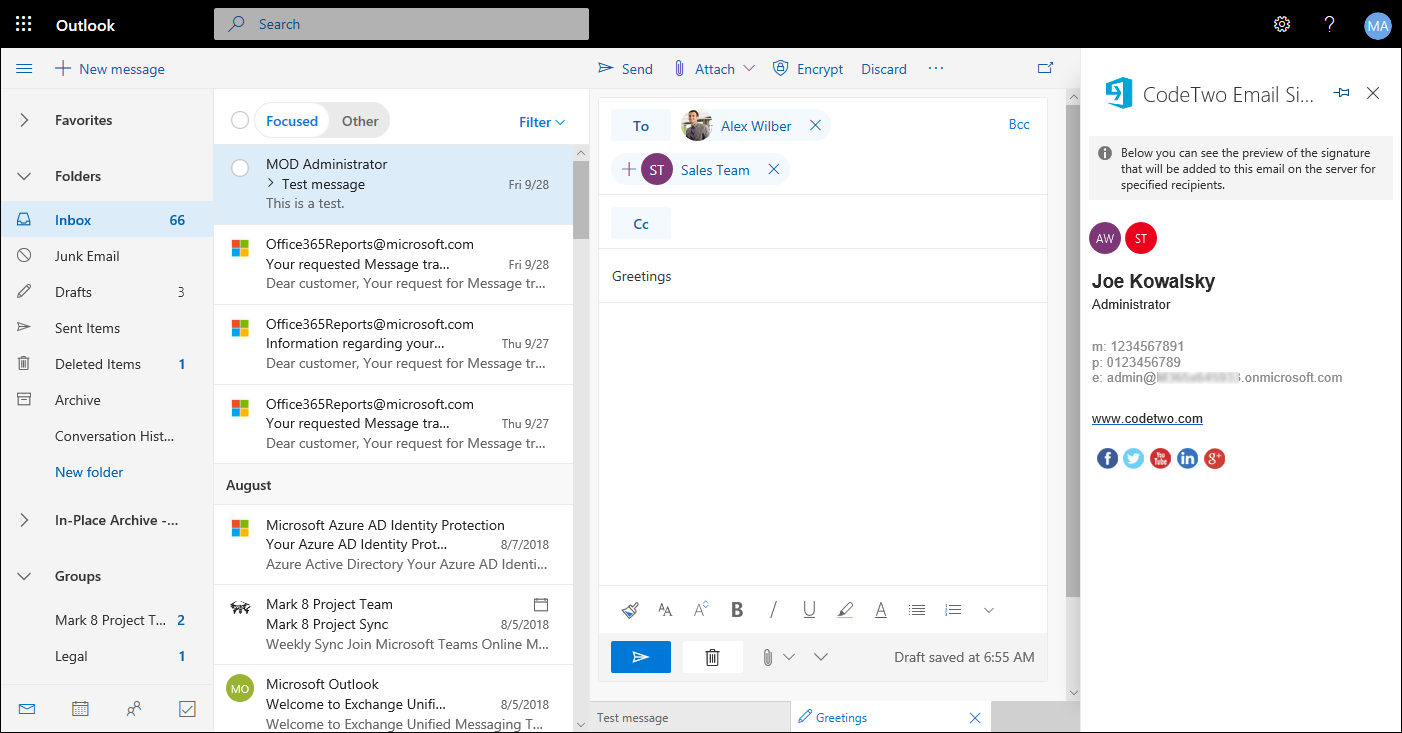1402x733 pixels.
Task: Open Facebook icon in signature preview
Action: pos(1107,458)
